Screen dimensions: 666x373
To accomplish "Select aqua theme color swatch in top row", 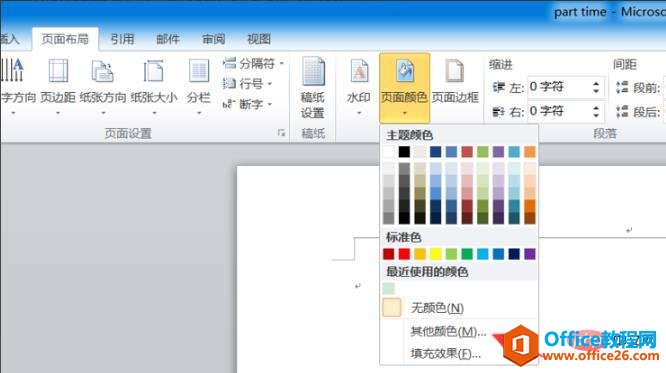I will click(x=514, y=152).
